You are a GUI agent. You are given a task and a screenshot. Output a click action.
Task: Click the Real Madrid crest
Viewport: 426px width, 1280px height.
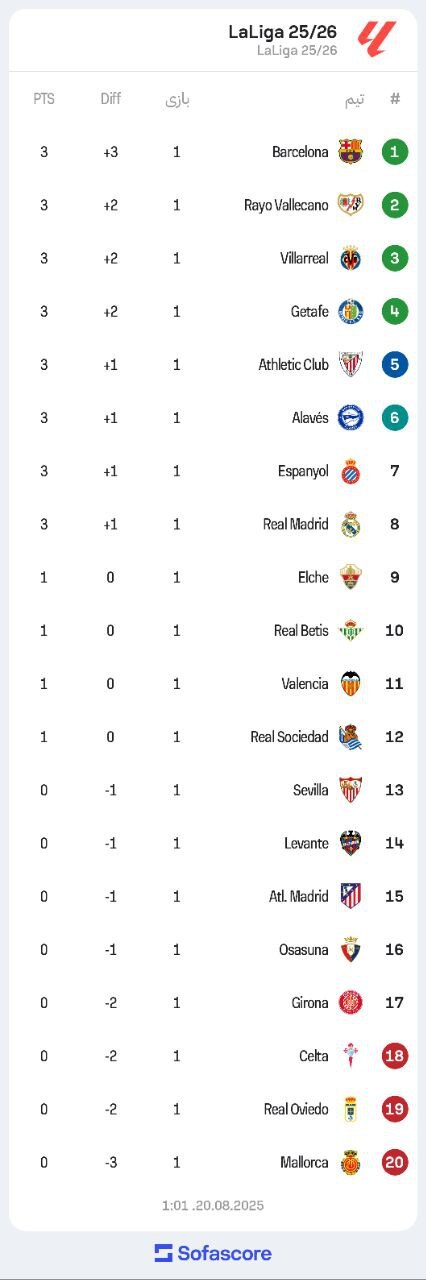coord(350,524)
